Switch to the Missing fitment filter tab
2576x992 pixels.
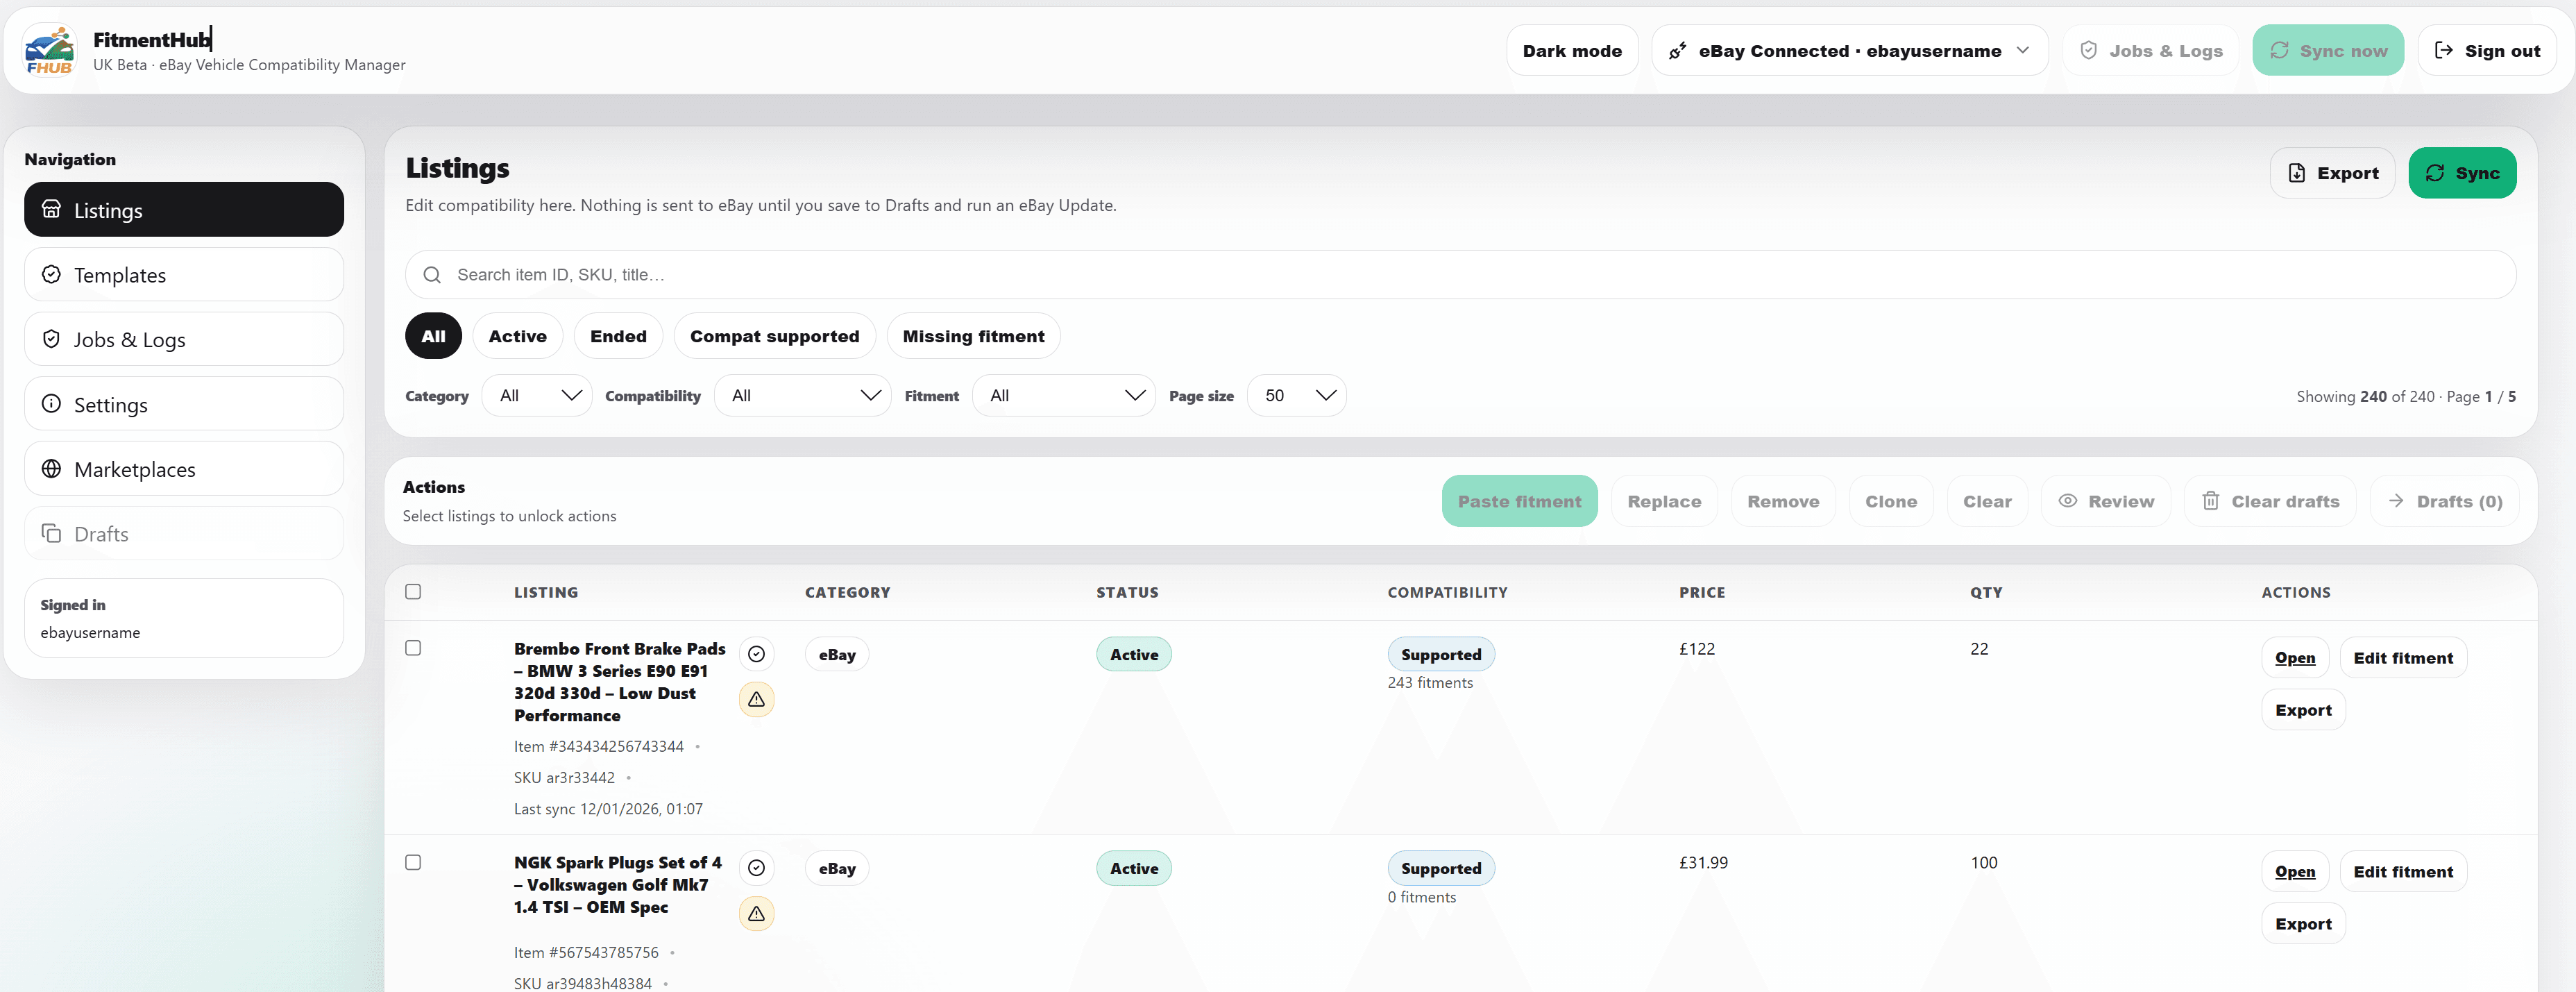tap(973, 335)
